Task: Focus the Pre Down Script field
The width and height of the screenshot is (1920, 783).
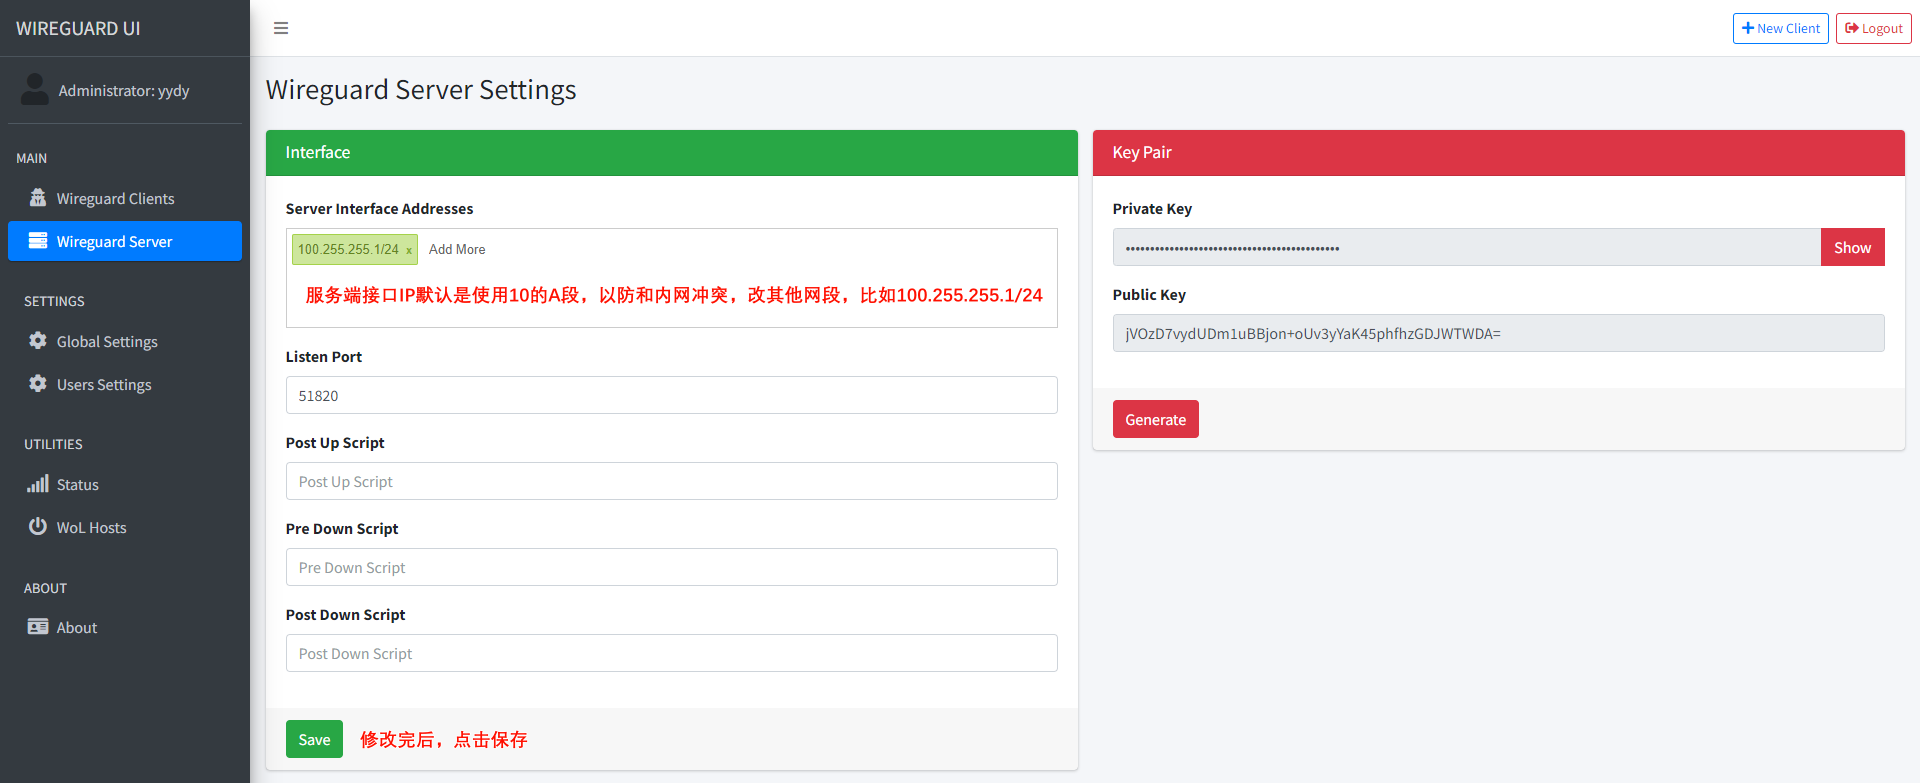Action: coord(672,567)
